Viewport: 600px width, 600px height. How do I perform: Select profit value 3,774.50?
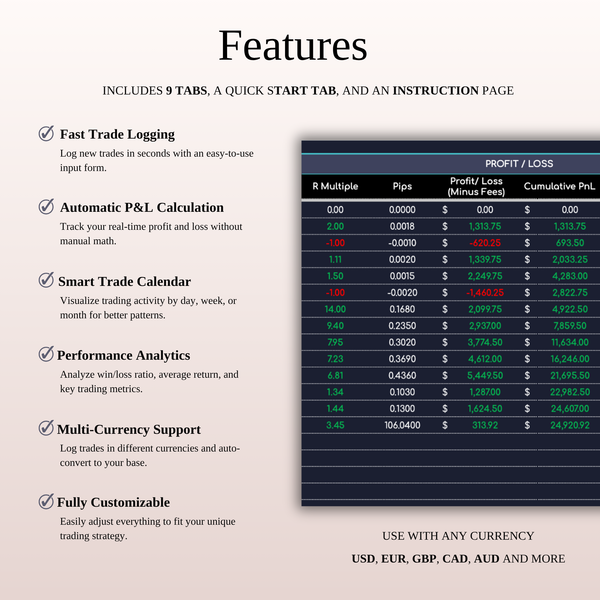tap(485, 342)
